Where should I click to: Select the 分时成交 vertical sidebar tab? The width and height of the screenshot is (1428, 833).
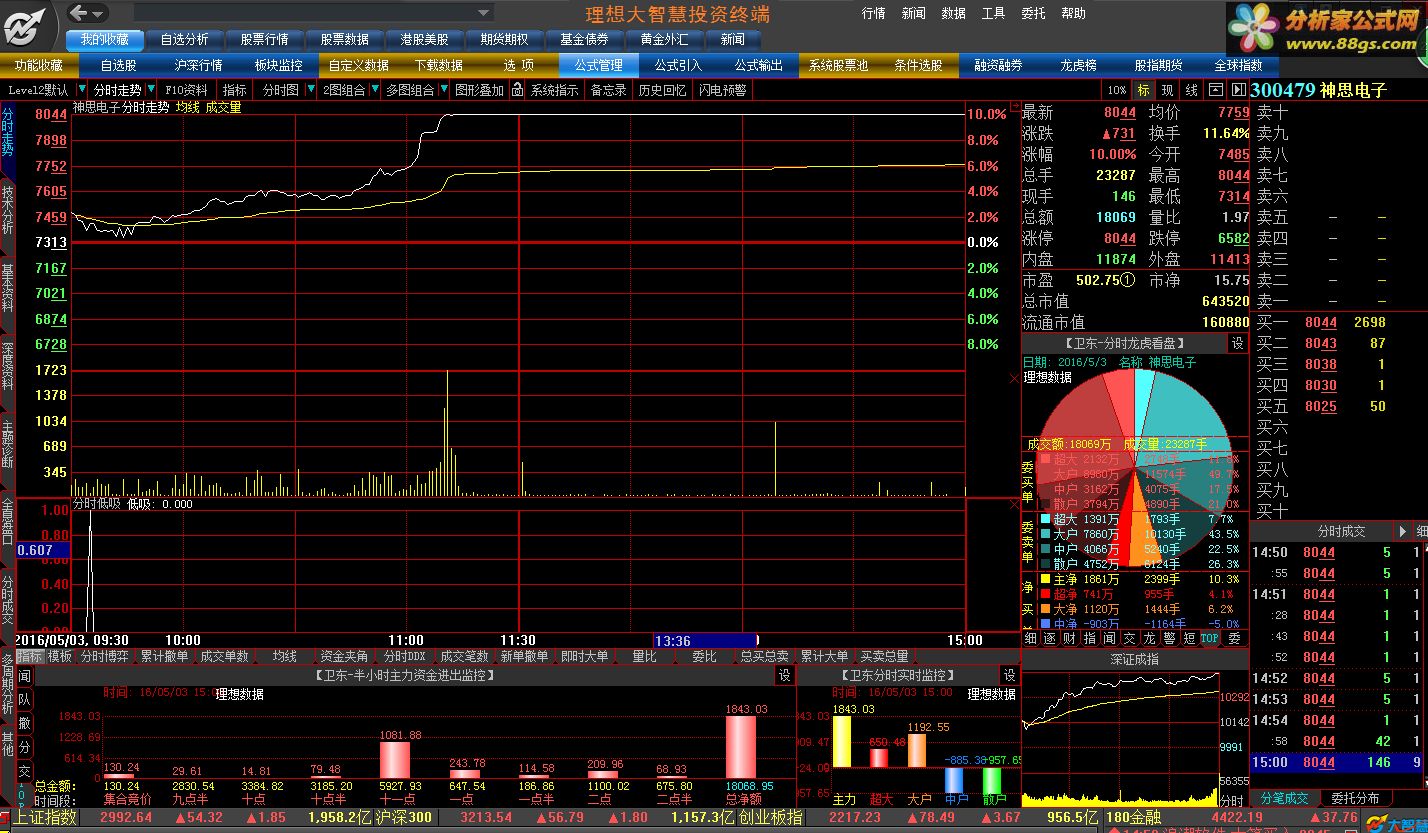(x=8, y=600)
